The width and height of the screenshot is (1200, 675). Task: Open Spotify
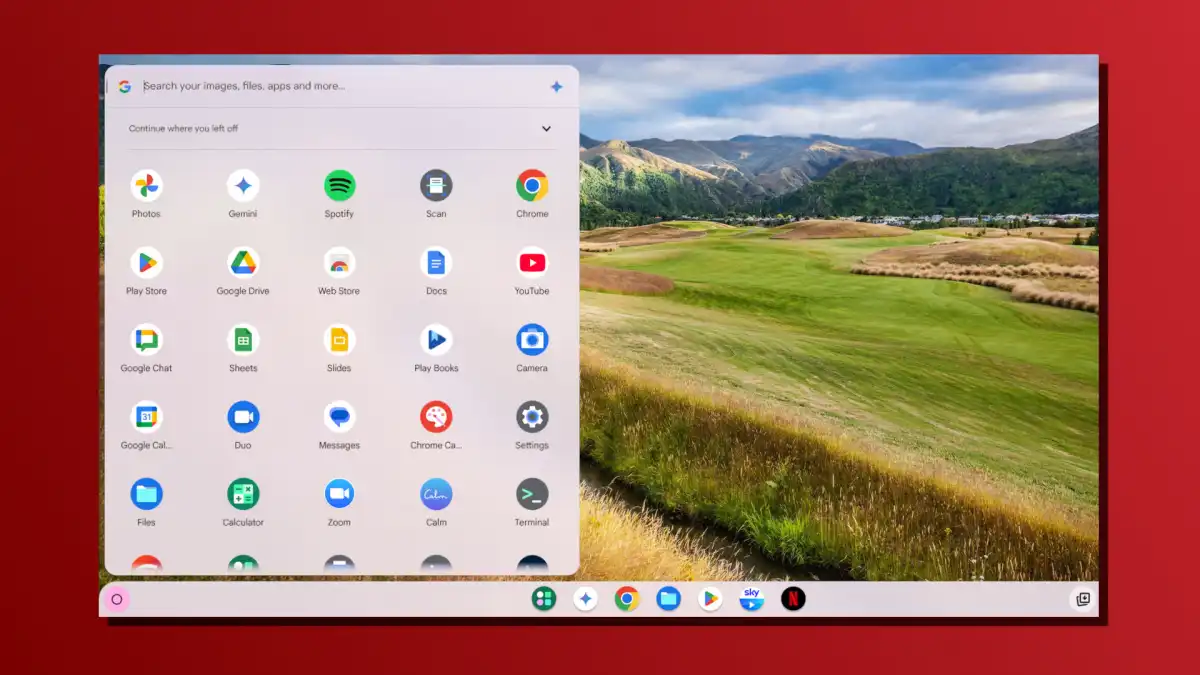click(x=339, y=186)
